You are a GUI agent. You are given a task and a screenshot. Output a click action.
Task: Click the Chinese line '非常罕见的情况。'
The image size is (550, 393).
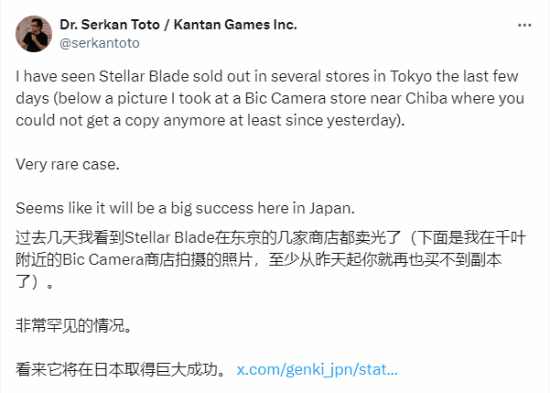[x=74, y=326]
